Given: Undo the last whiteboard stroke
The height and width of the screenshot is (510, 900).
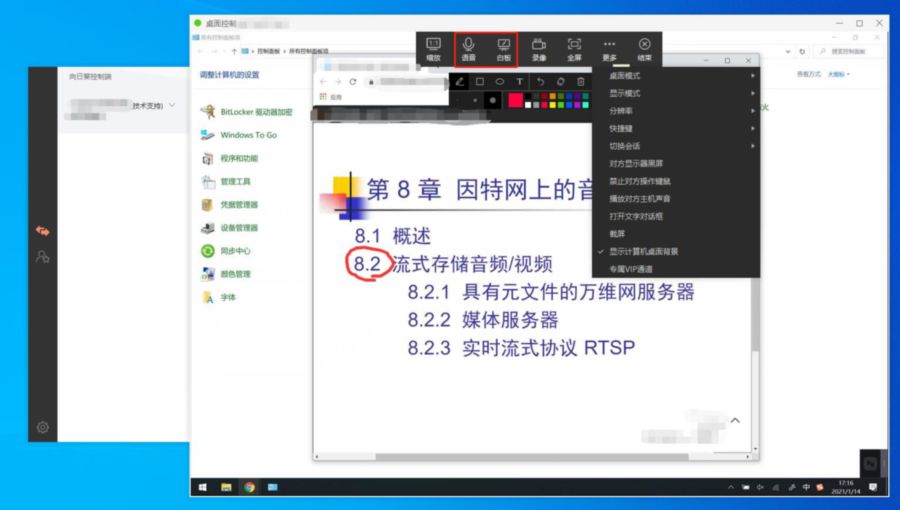Looking at the screenshot, I should (x=540, y=81).
